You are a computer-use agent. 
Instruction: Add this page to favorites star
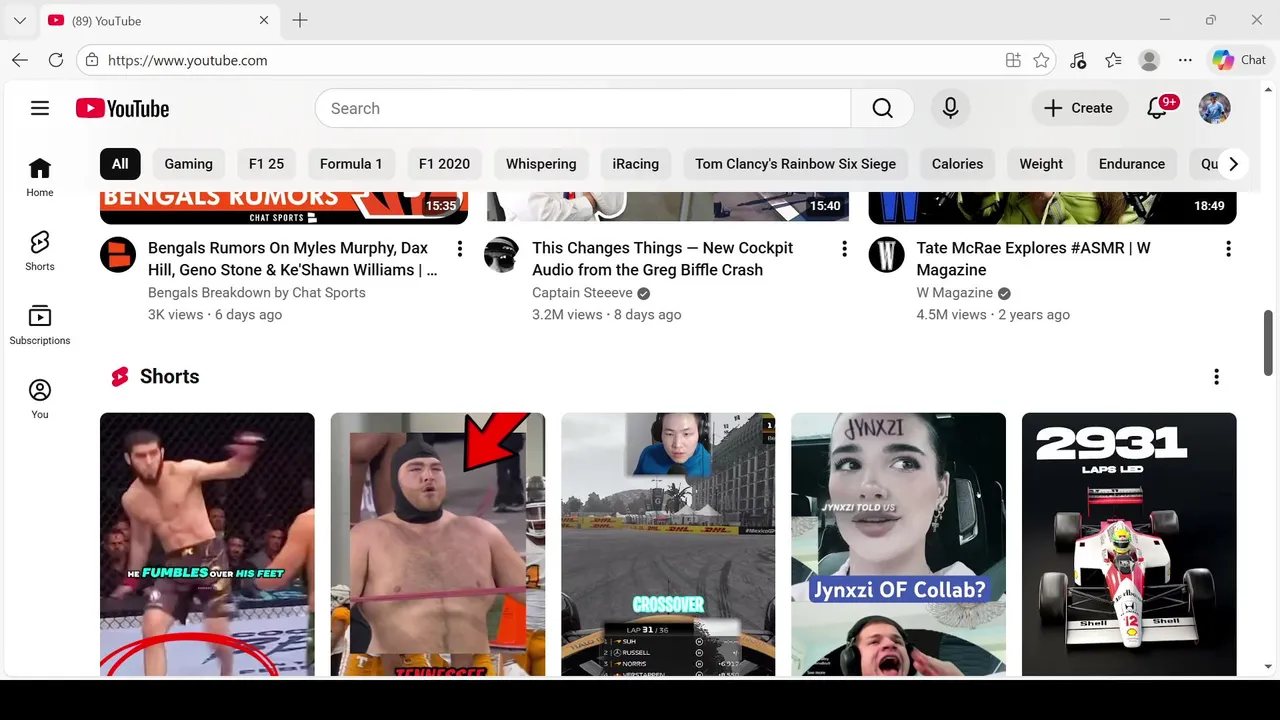(x=1041, y=60)
